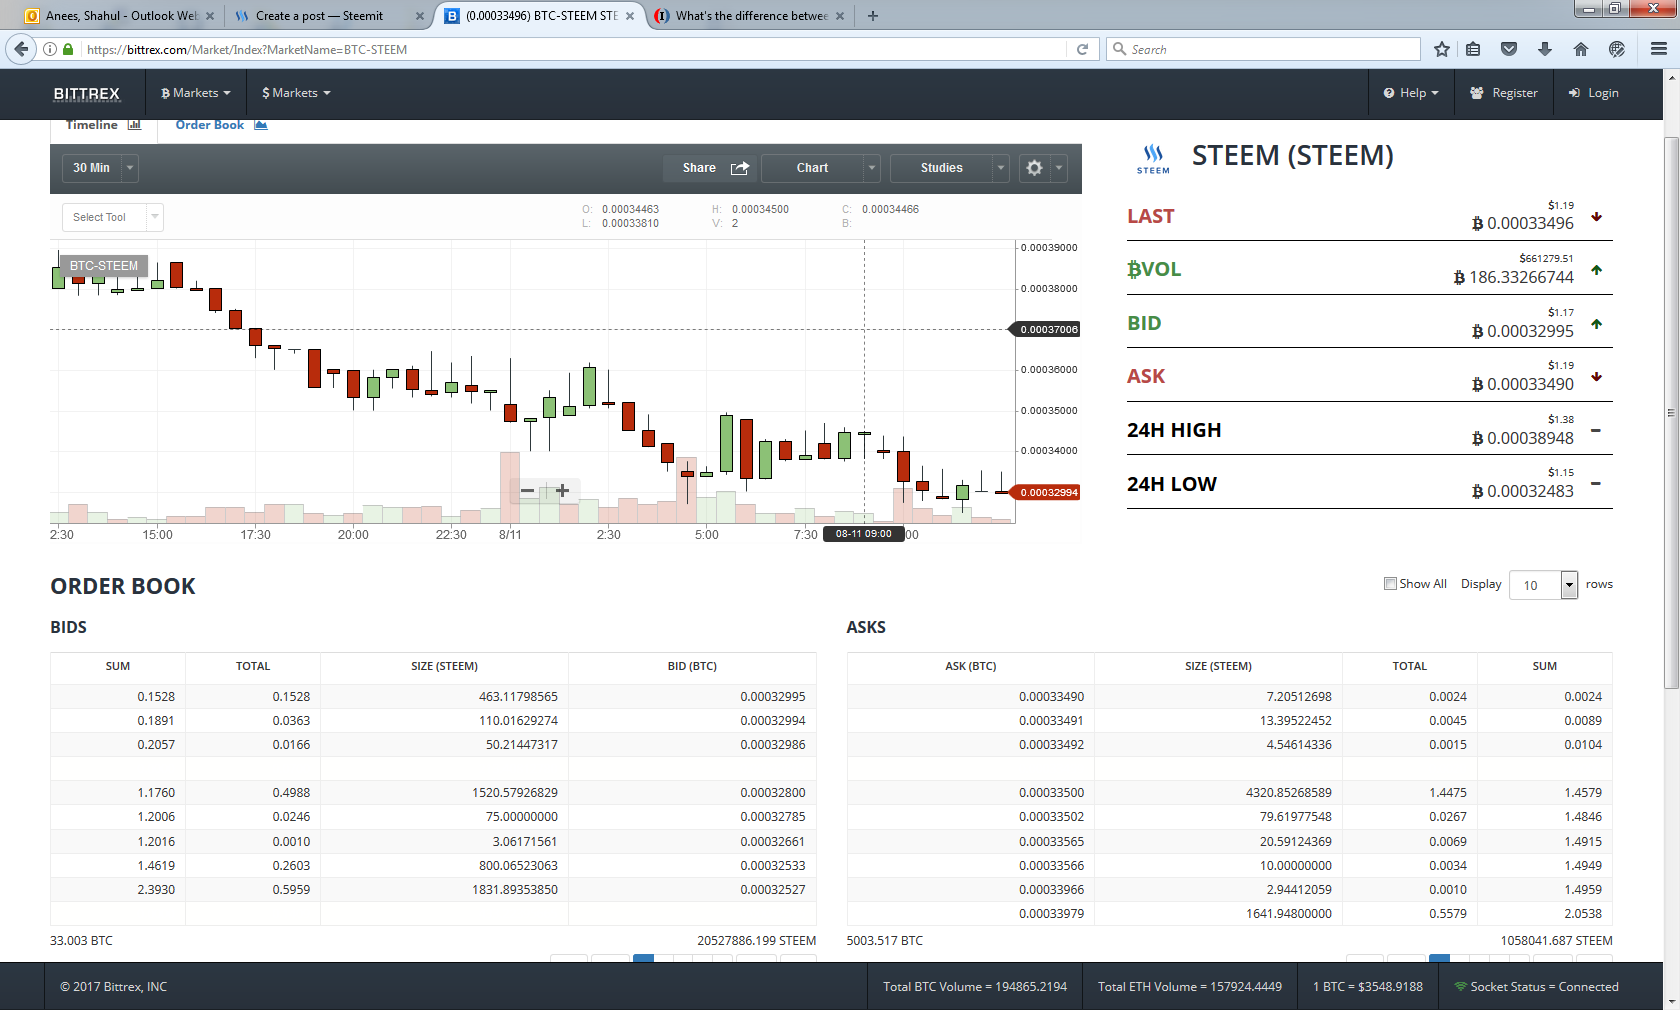The height and width of the screenshot is (1010, 1680).
Task: Select the ask row priced 0.00033500
Action: point(1229,793)
